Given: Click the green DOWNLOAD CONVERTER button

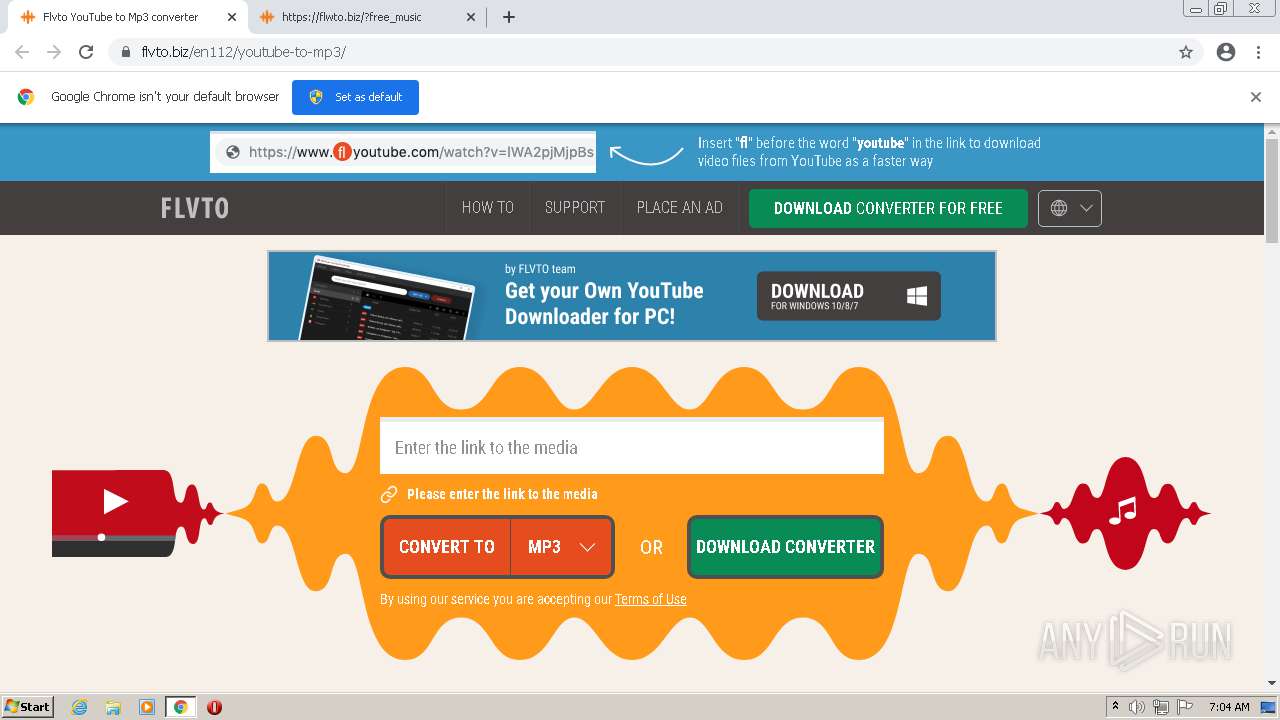Looking at the screenshot, I should tap(785, 547).
